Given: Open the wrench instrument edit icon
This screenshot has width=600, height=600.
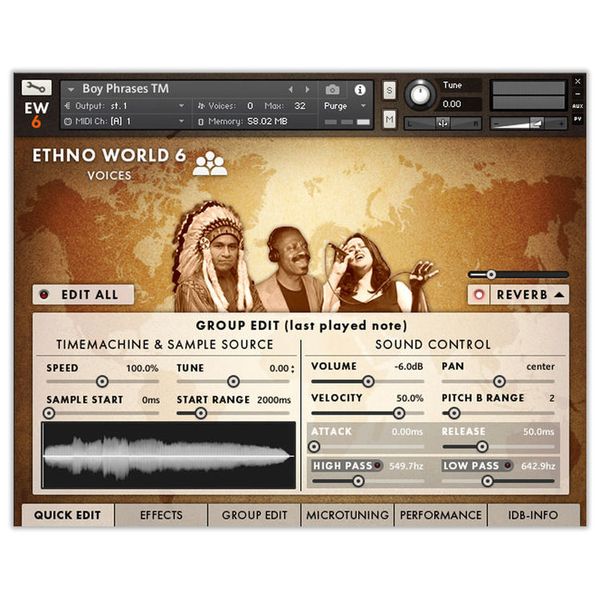Looking at the screenshot, I should (36, 88).
